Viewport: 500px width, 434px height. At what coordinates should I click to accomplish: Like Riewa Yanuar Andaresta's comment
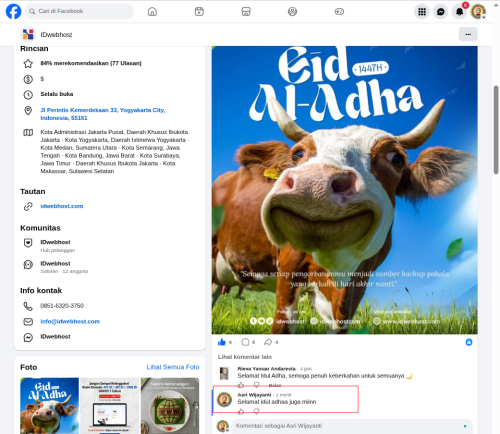pos(241,385)
